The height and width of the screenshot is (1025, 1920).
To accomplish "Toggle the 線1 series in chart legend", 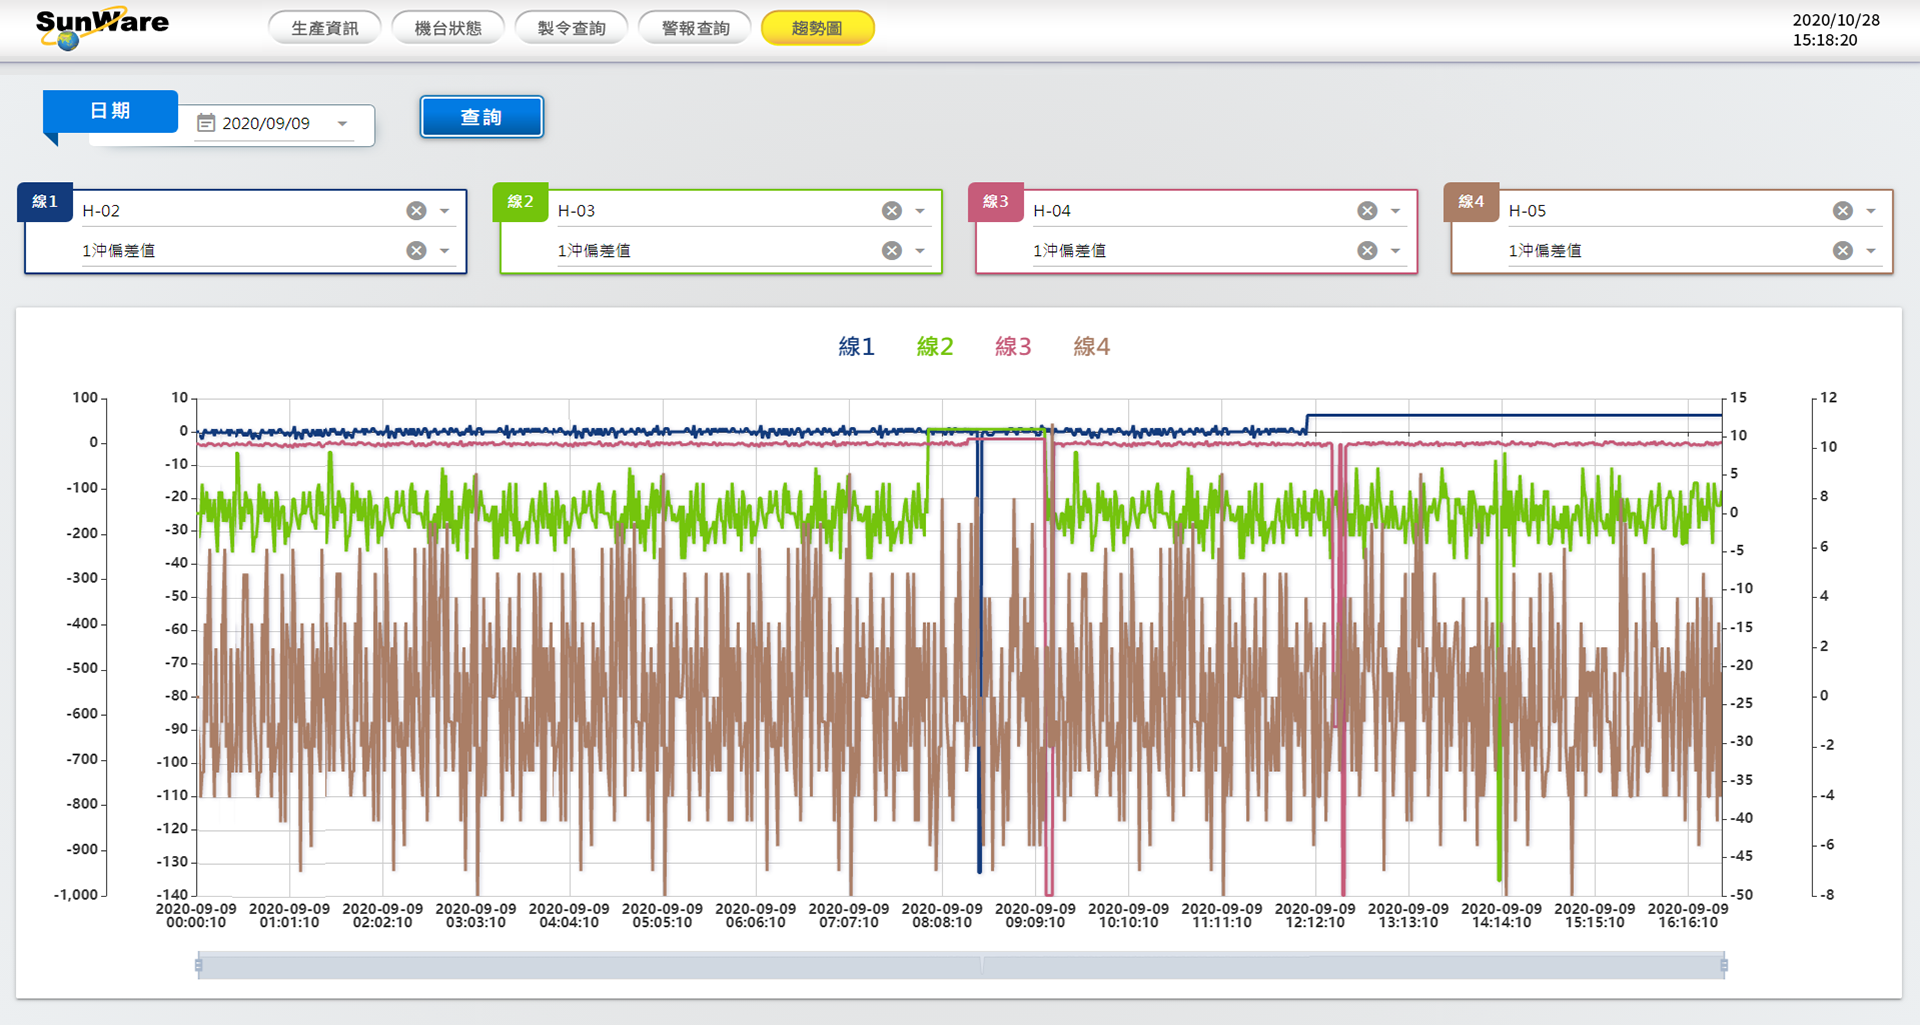I will [x=856, y=347].
